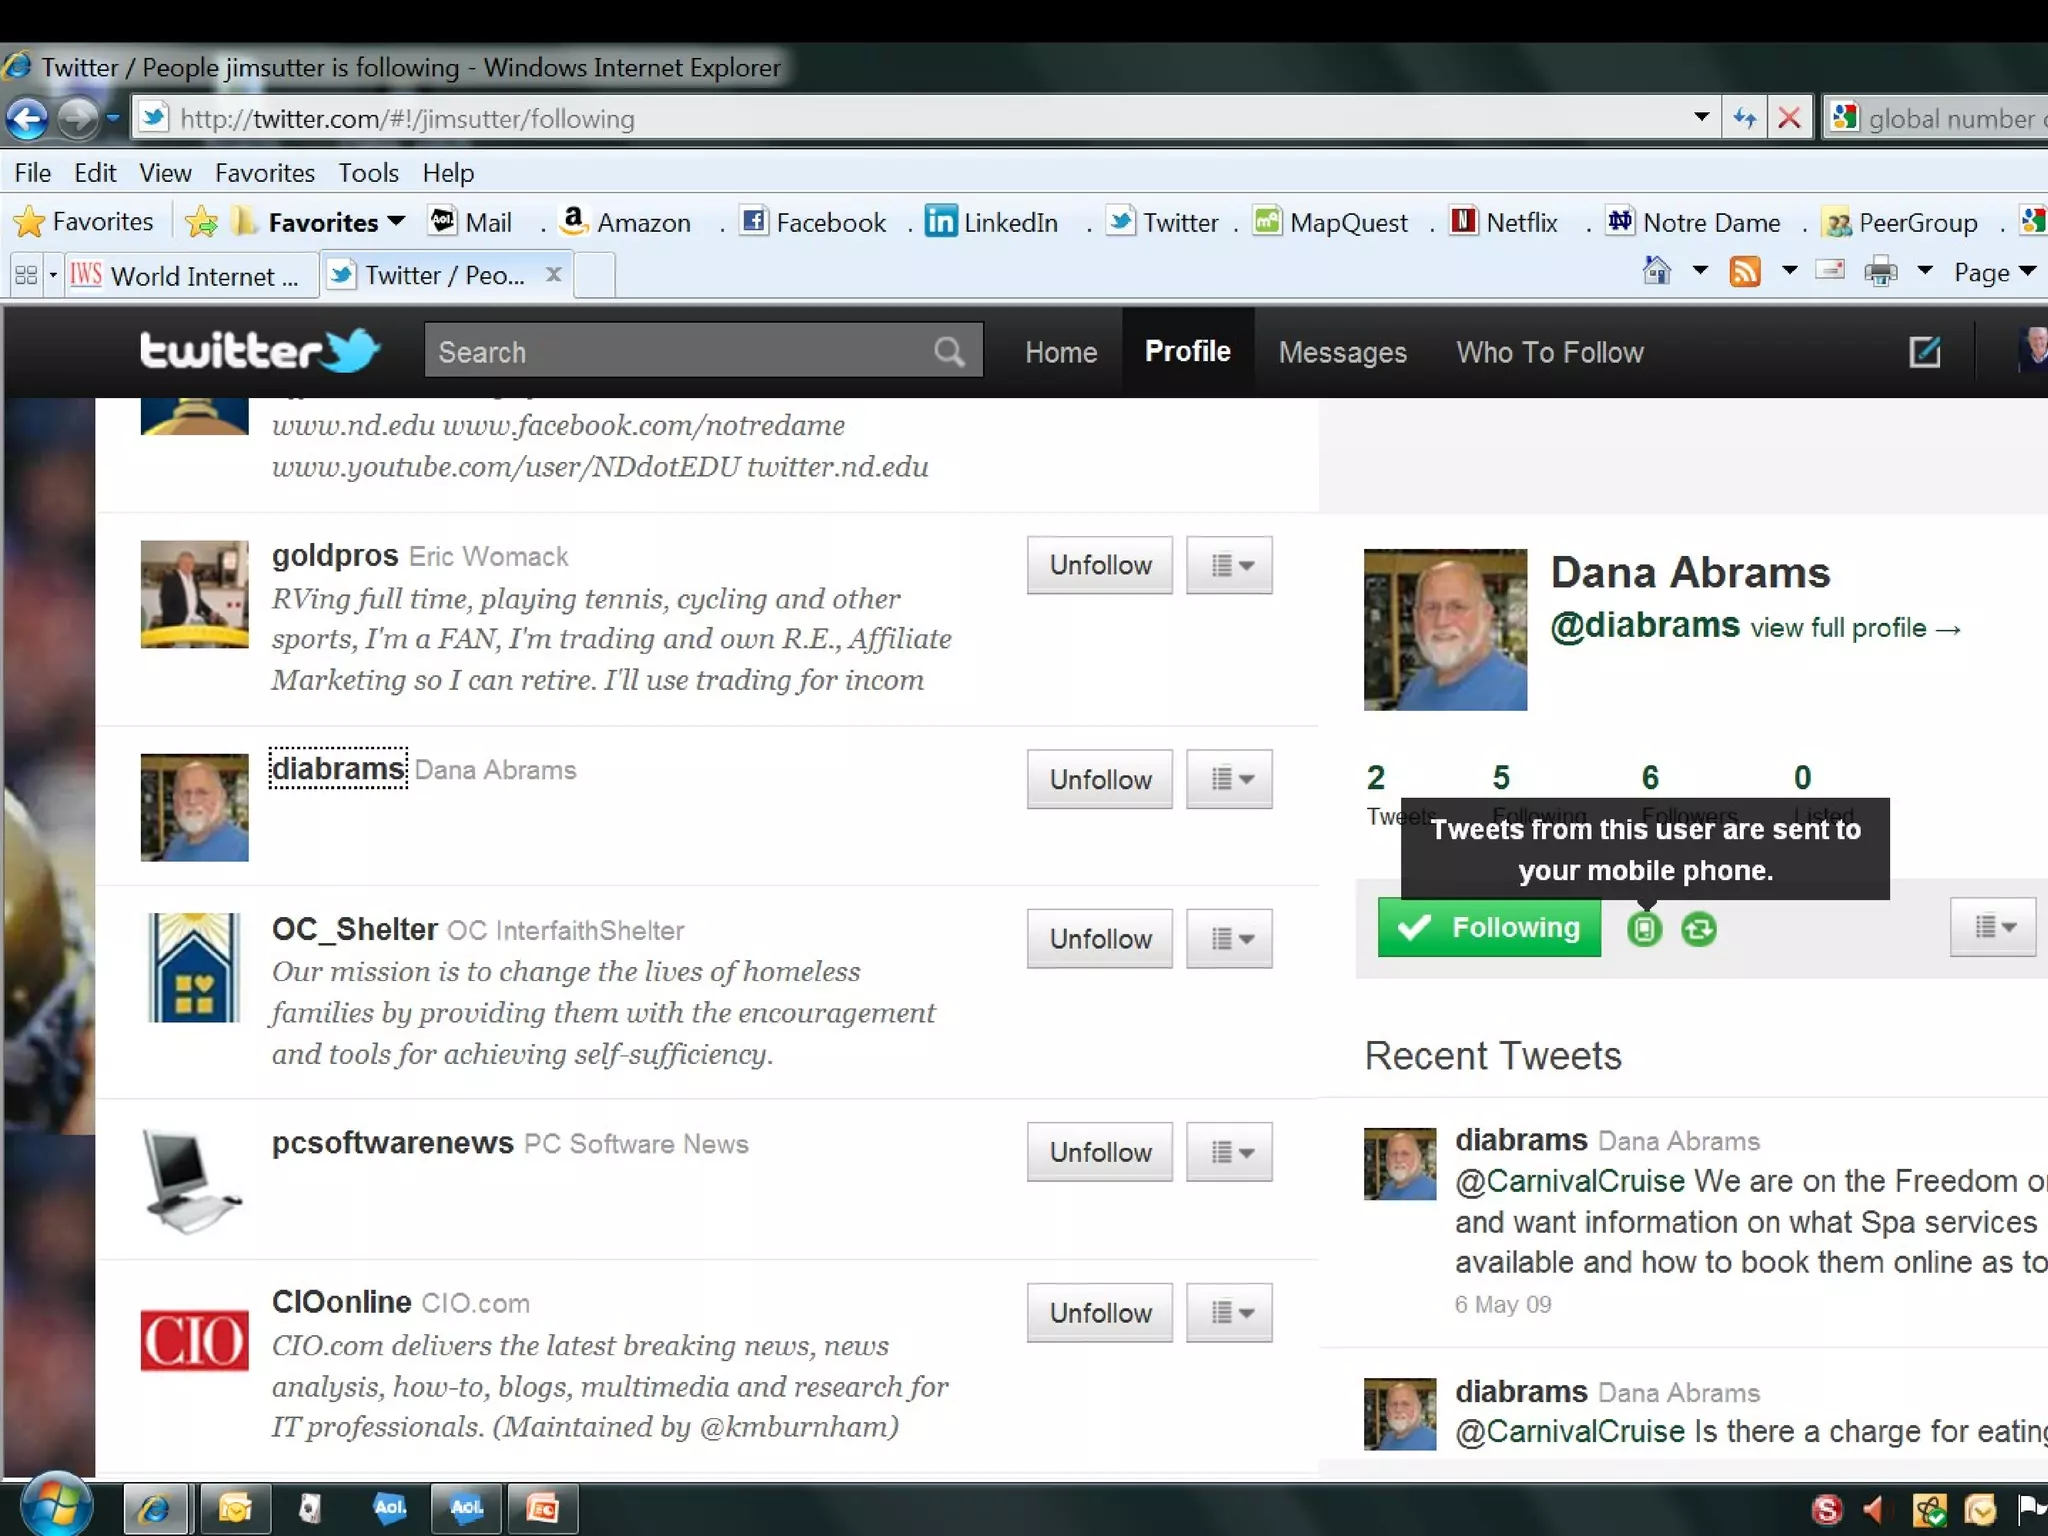The height and width of the screenshot is (1536, 2048).
Task: Click the compose new tweet icon
Action: [1924, 352]
